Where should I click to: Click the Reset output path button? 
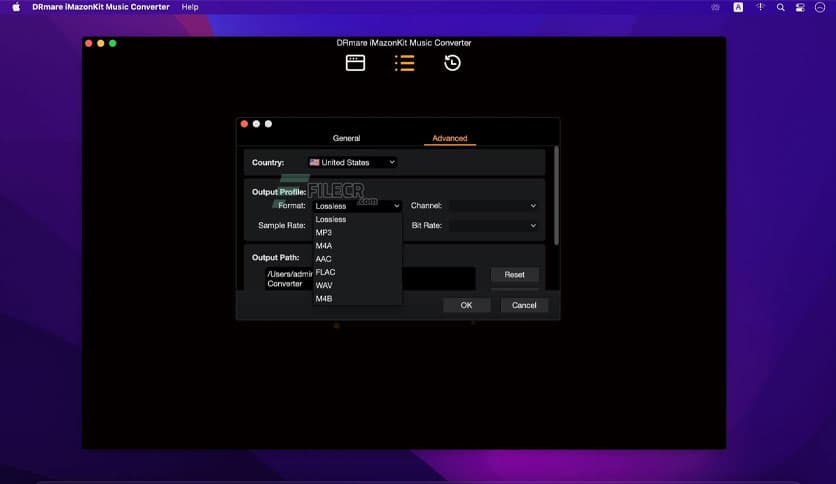coord(514,275)
